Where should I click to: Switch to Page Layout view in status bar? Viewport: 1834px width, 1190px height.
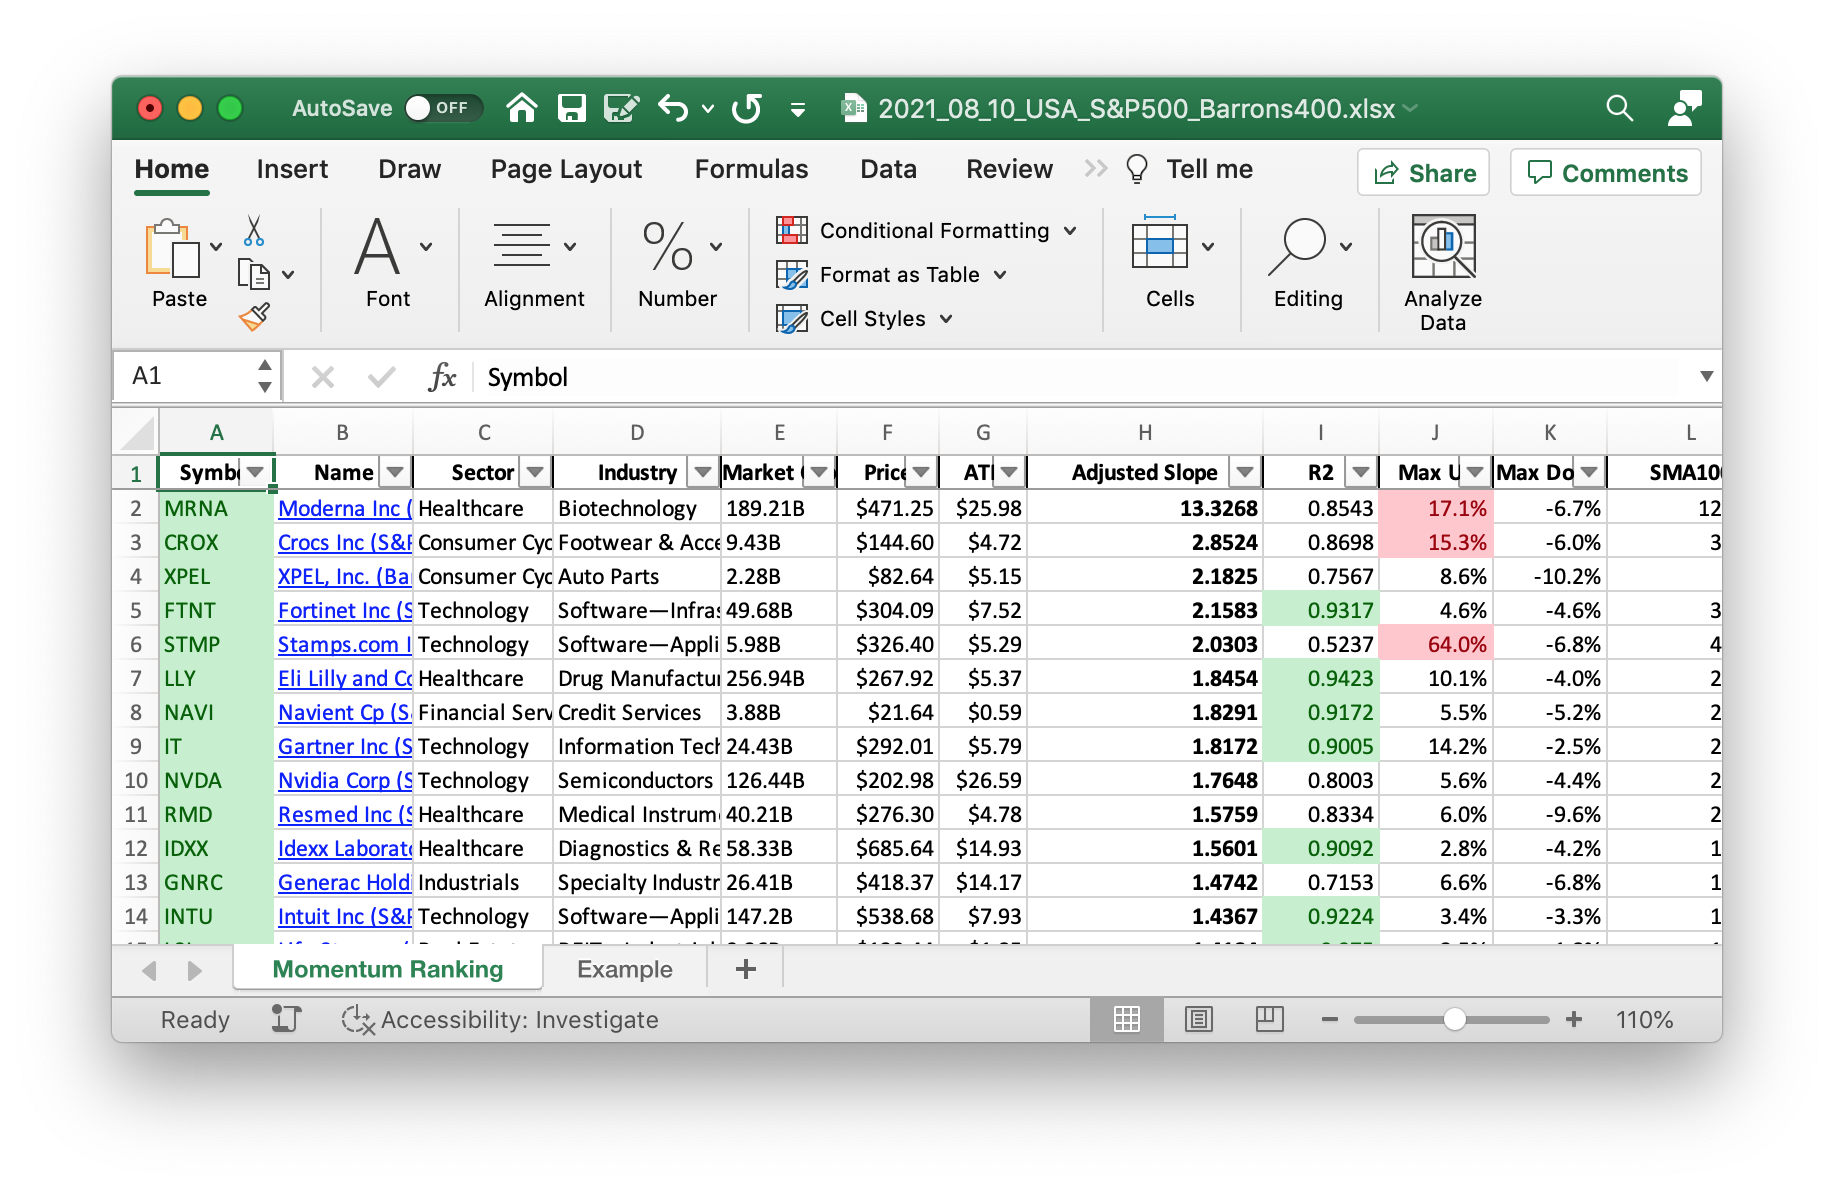[x=1198, y=1019]
